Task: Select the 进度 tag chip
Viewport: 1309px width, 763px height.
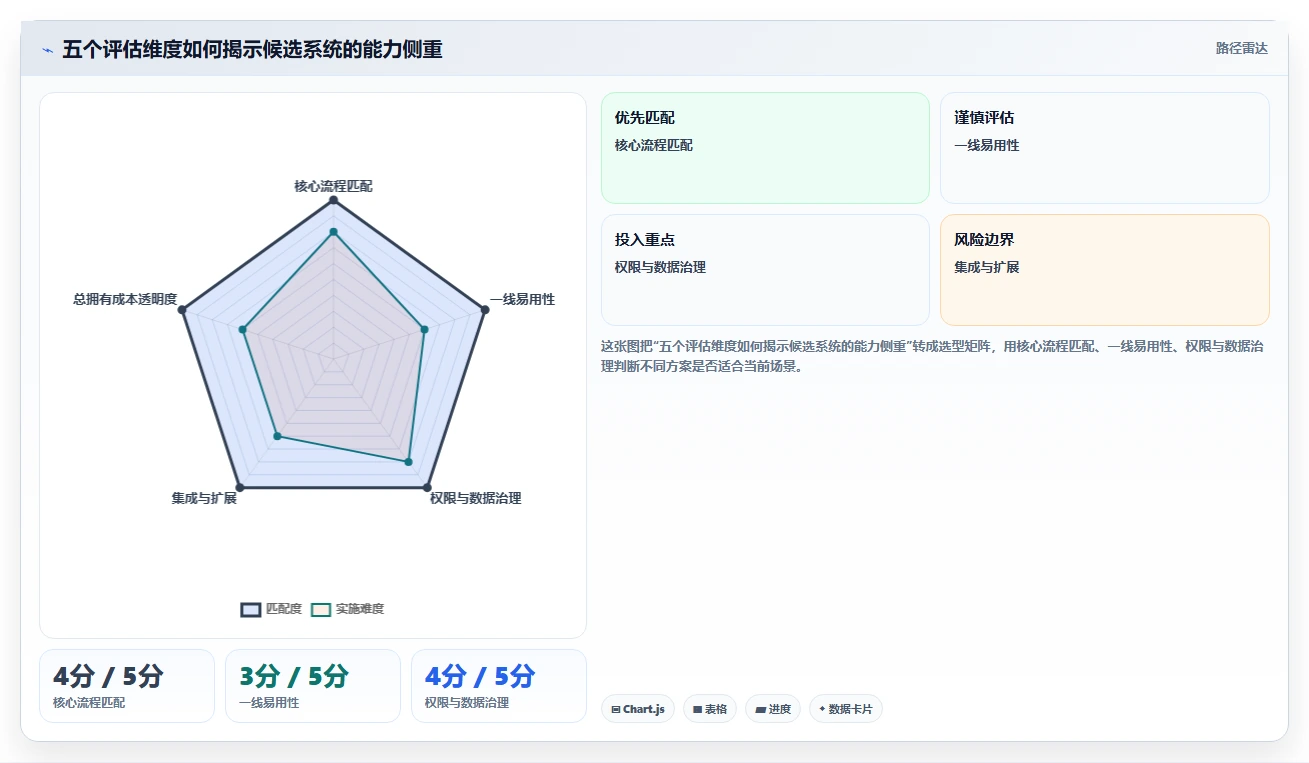Action: point(773,709)
